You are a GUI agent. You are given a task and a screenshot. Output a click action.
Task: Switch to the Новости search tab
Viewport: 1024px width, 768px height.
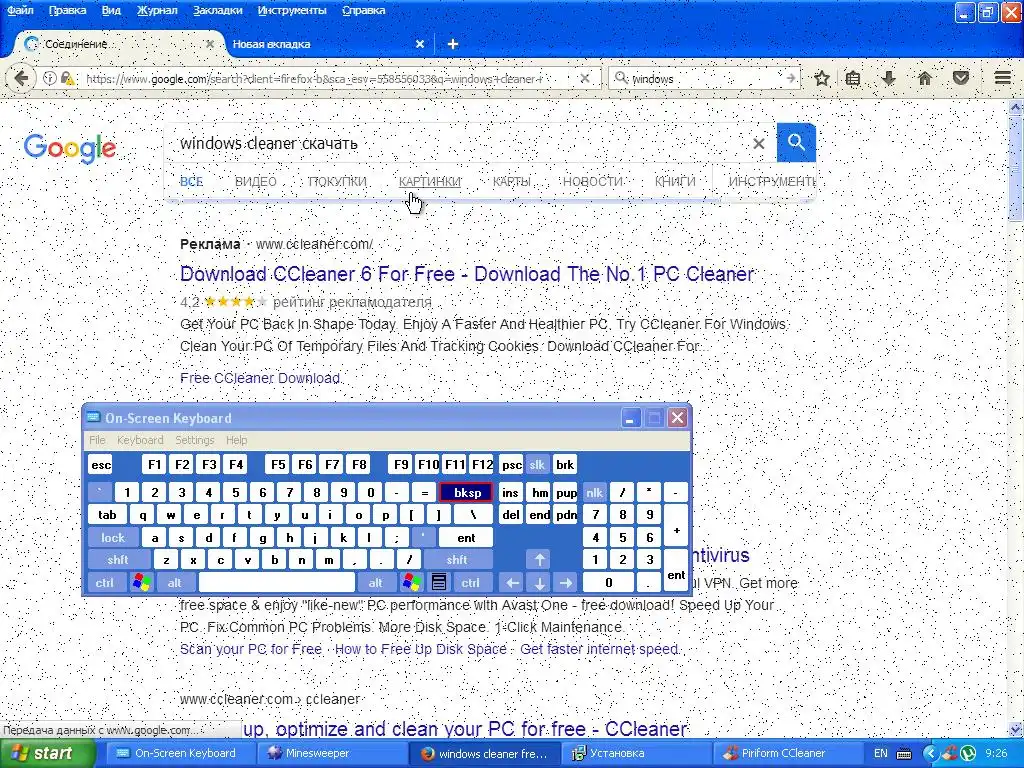(x=593, y=182)
